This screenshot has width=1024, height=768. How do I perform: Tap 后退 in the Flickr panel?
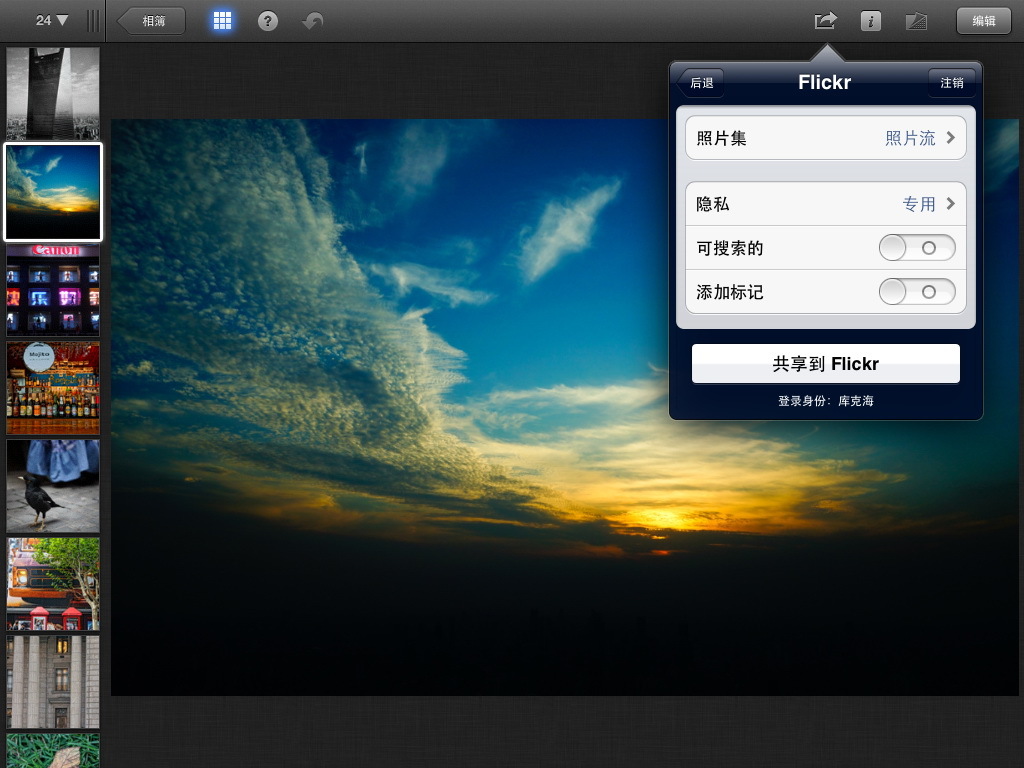point(701,83)
